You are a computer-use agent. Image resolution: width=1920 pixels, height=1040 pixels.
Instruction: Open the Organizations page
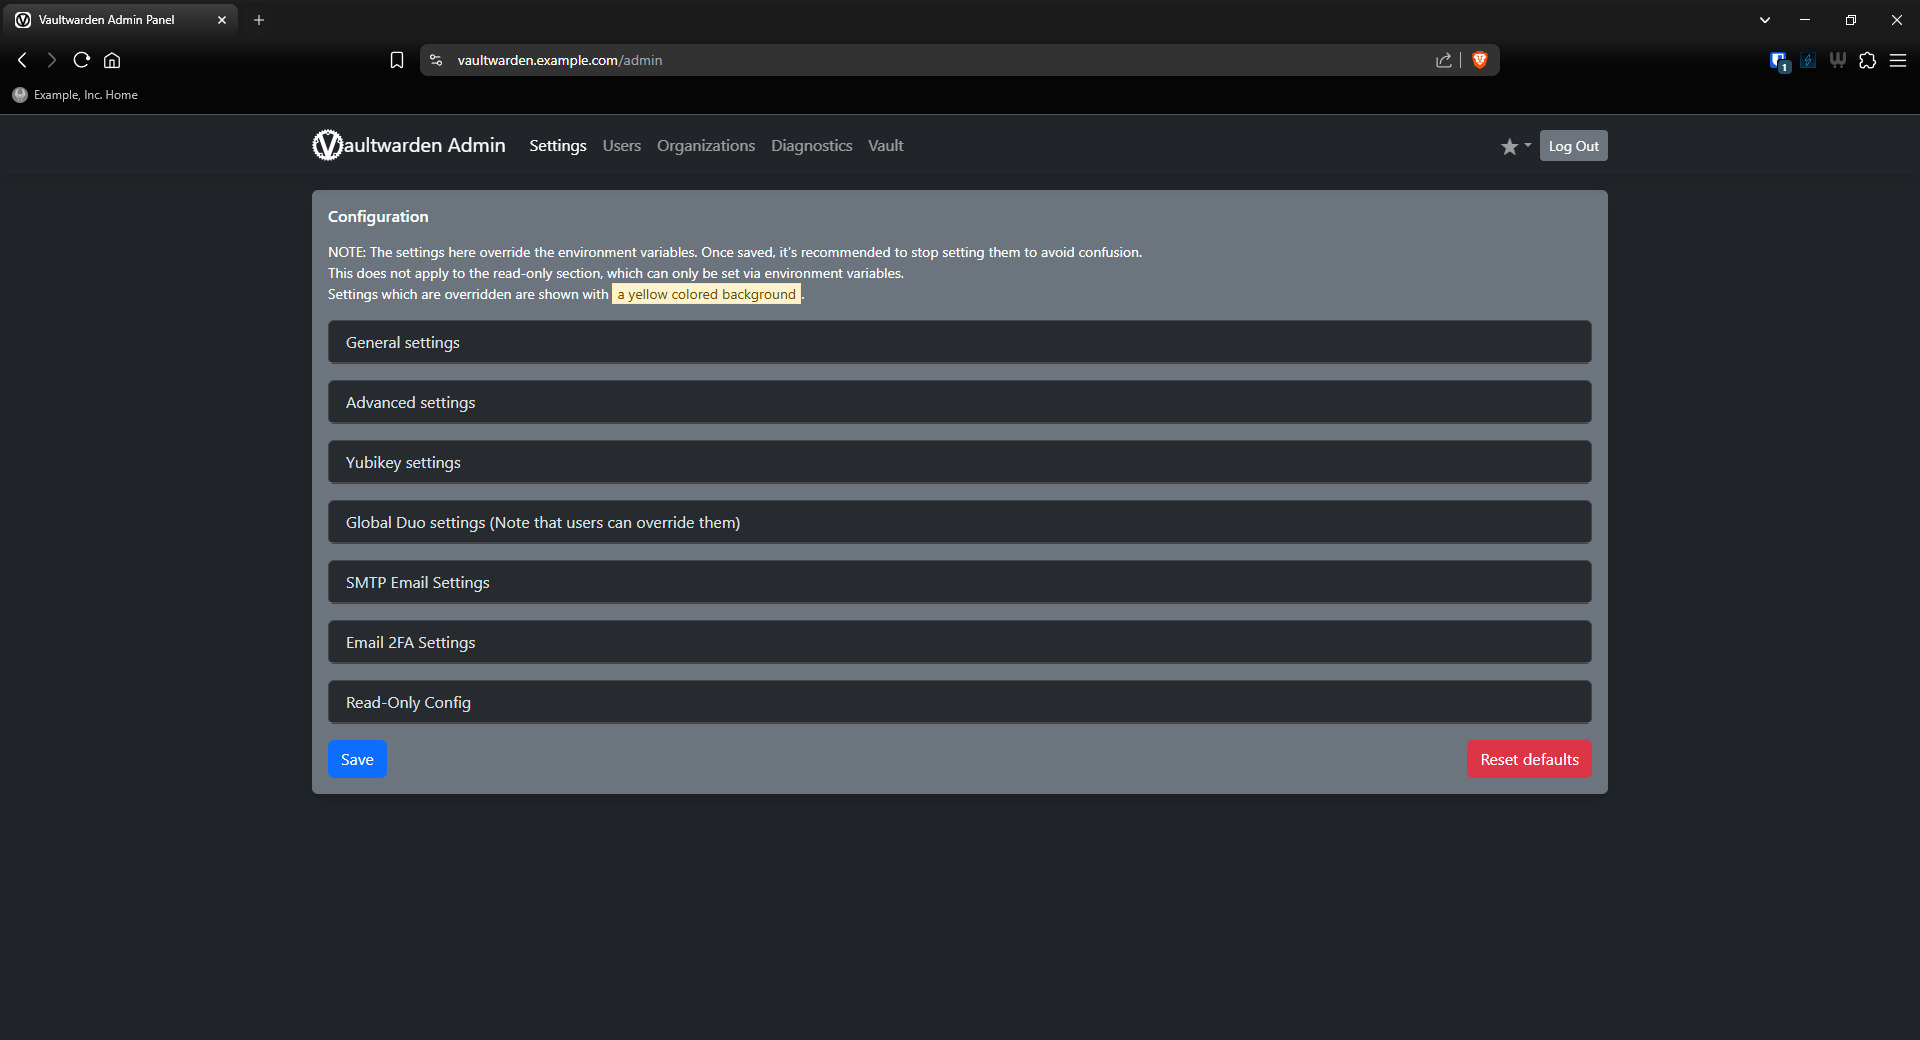coord(705,146)
